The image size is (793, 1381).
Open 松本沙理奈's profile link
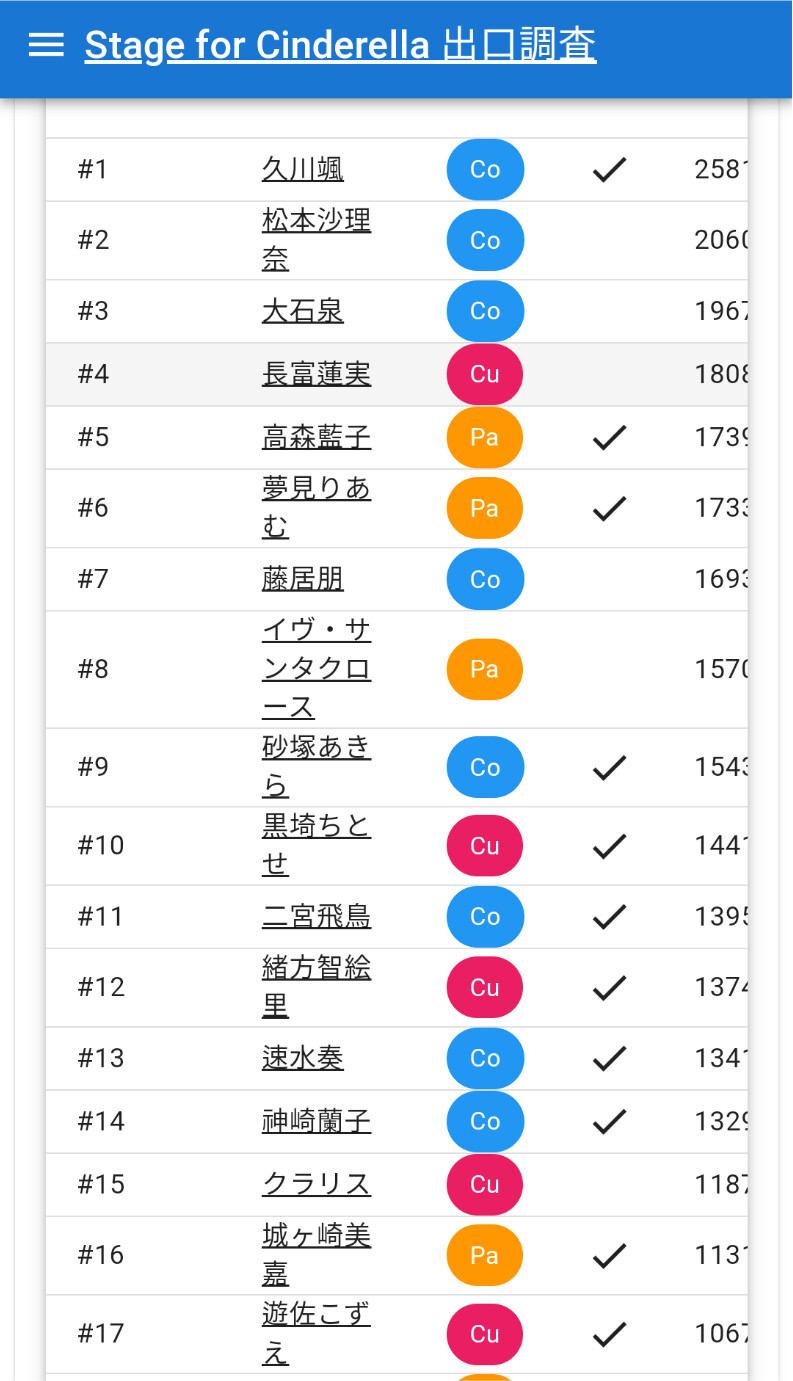coord(316,240)
